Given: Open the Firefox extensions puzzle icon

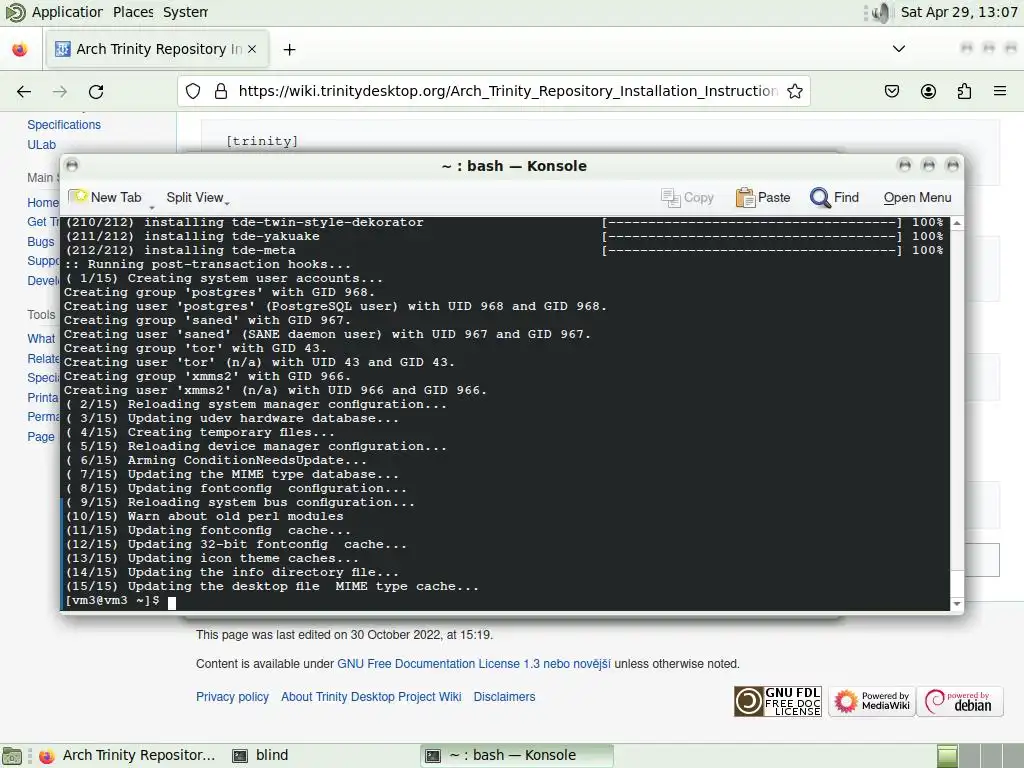Looking at the screenshot, I should [964, 91].
